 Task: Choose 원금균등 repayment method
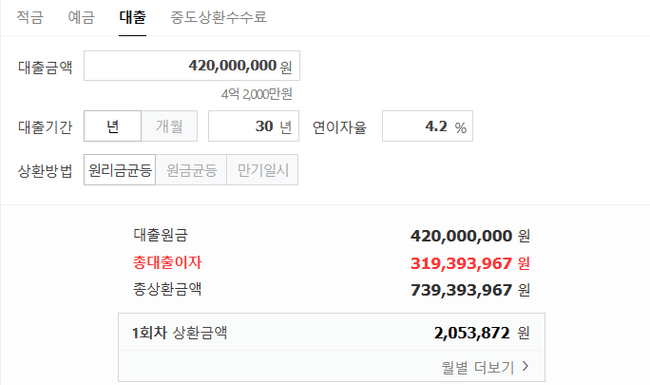[192, 170]
